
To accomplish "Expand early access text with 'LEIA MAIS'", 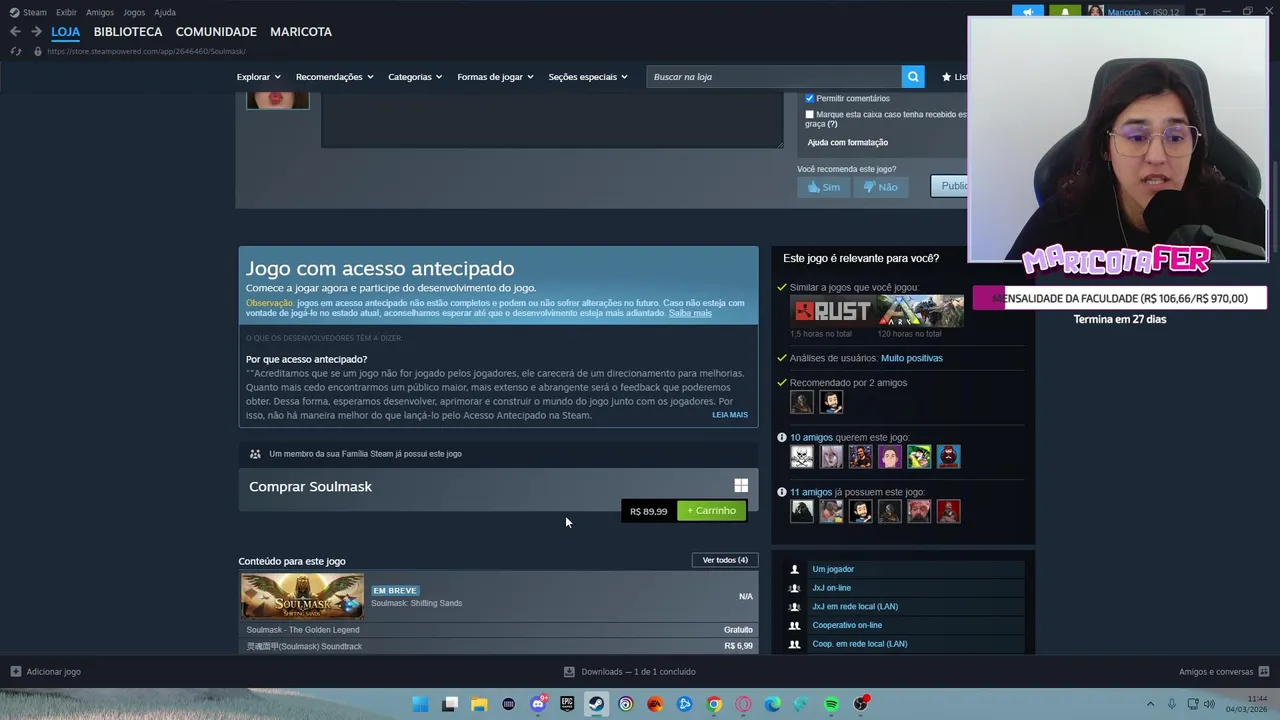I will [730, 415].
